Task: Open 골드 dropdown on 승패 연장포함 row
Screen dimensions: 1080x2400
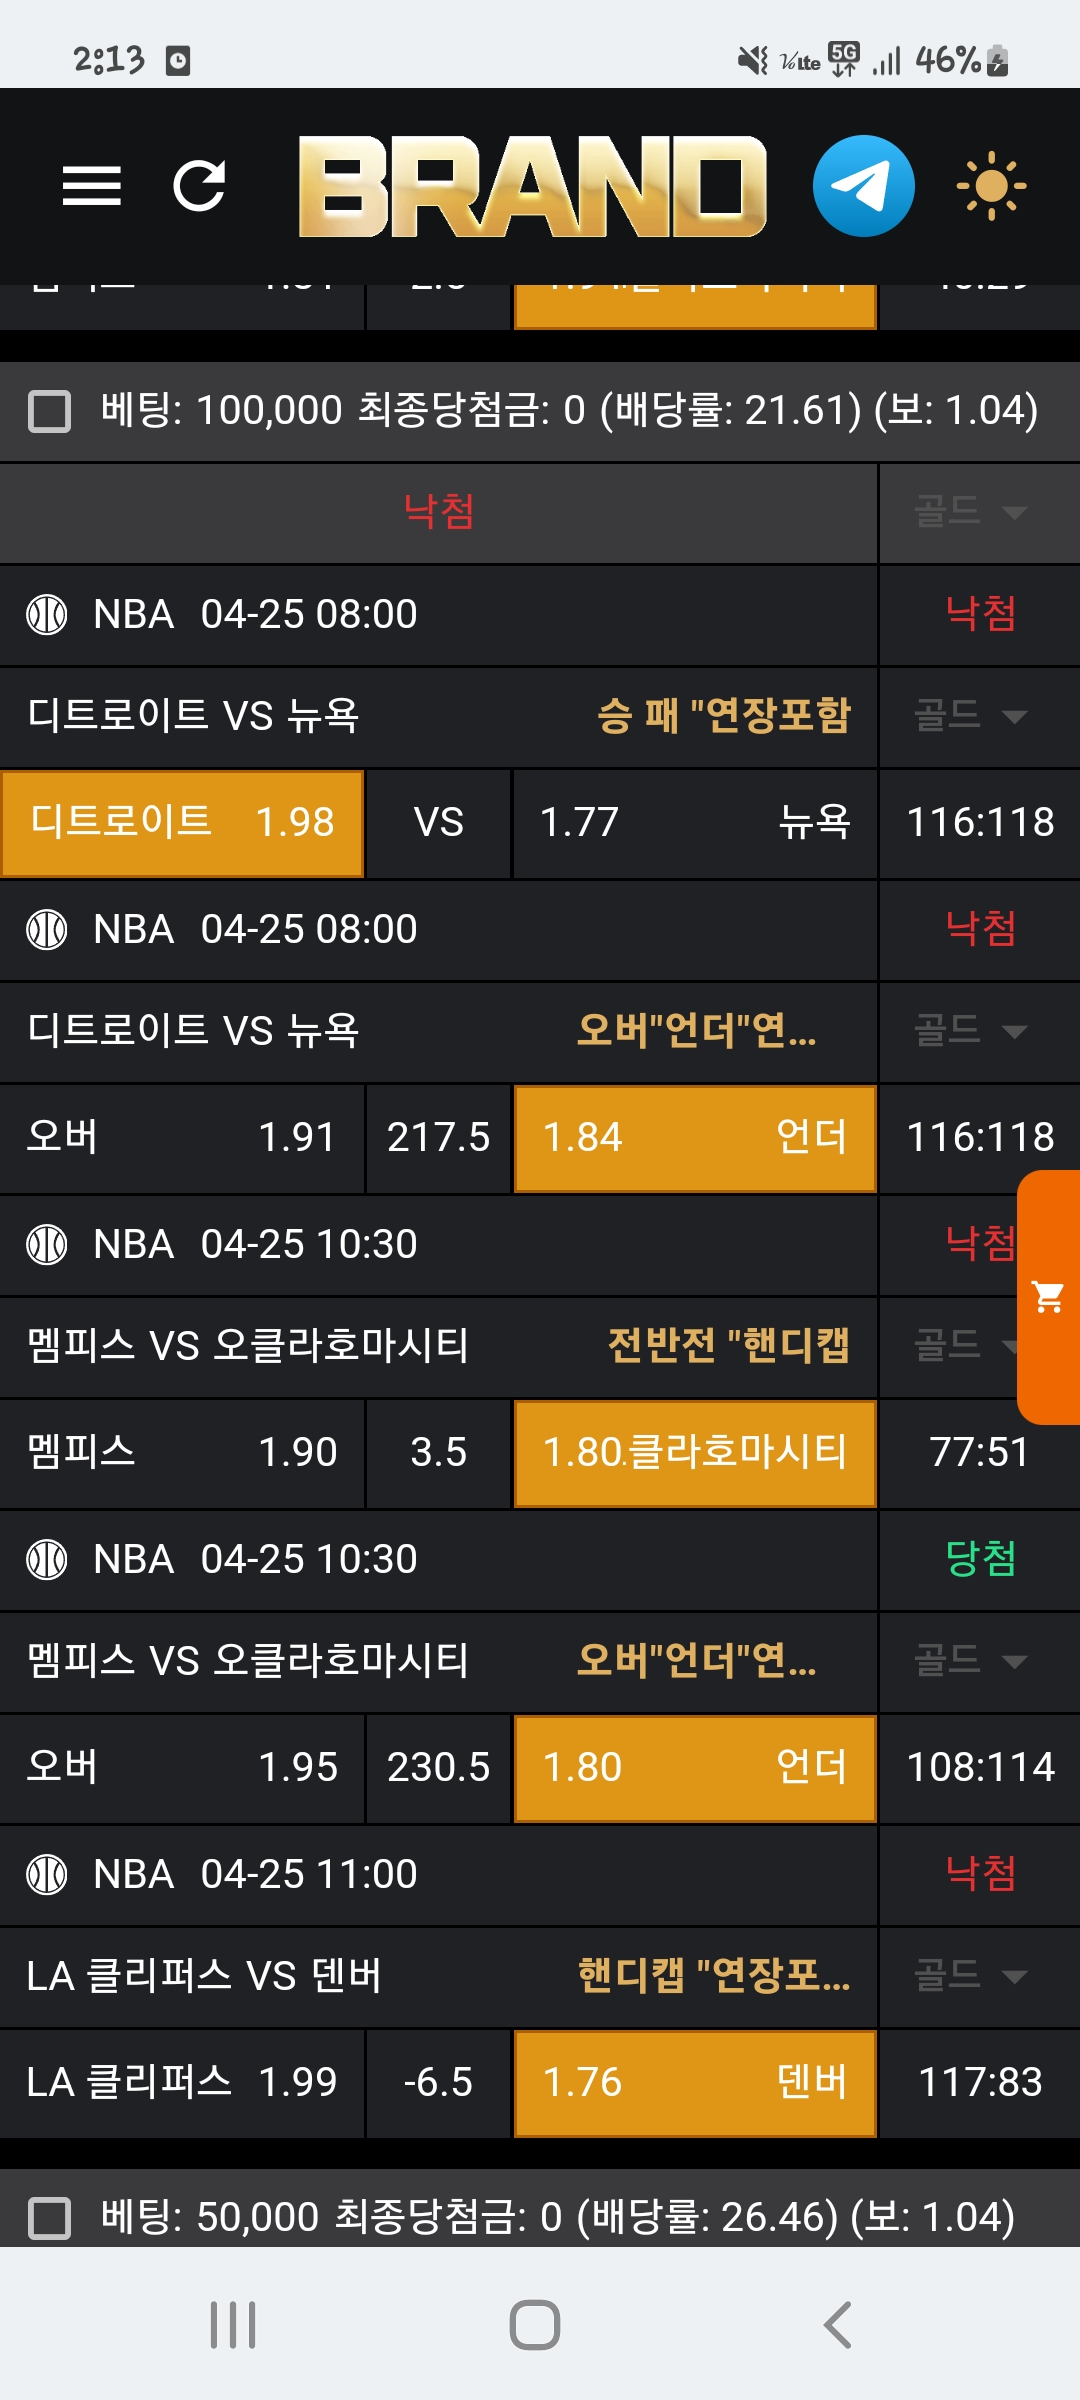Action: (x=970, y=716)
